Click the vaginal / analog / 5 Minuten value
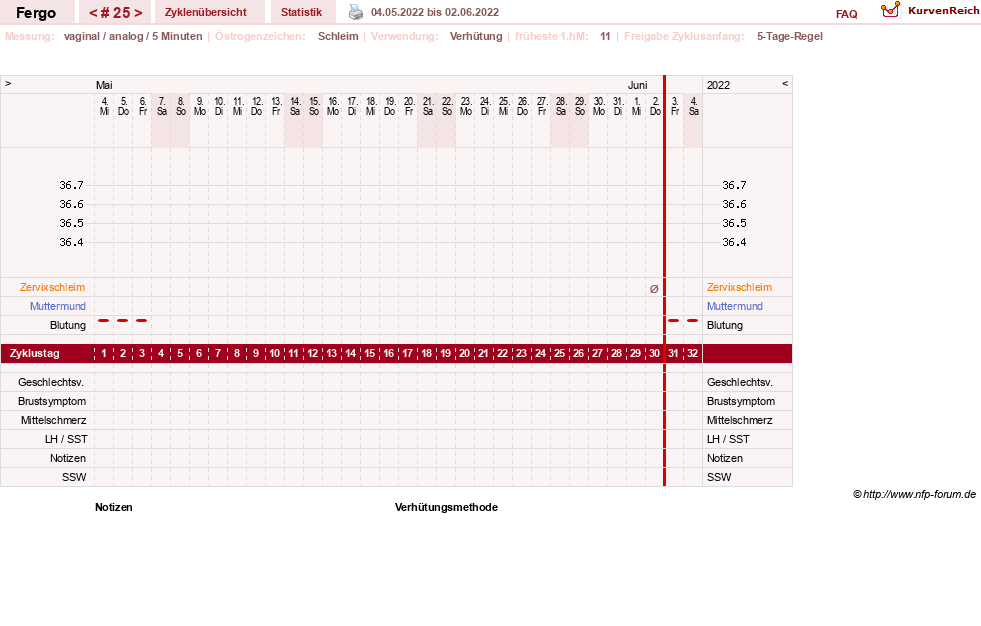981x626 pixels. (133, 36)
